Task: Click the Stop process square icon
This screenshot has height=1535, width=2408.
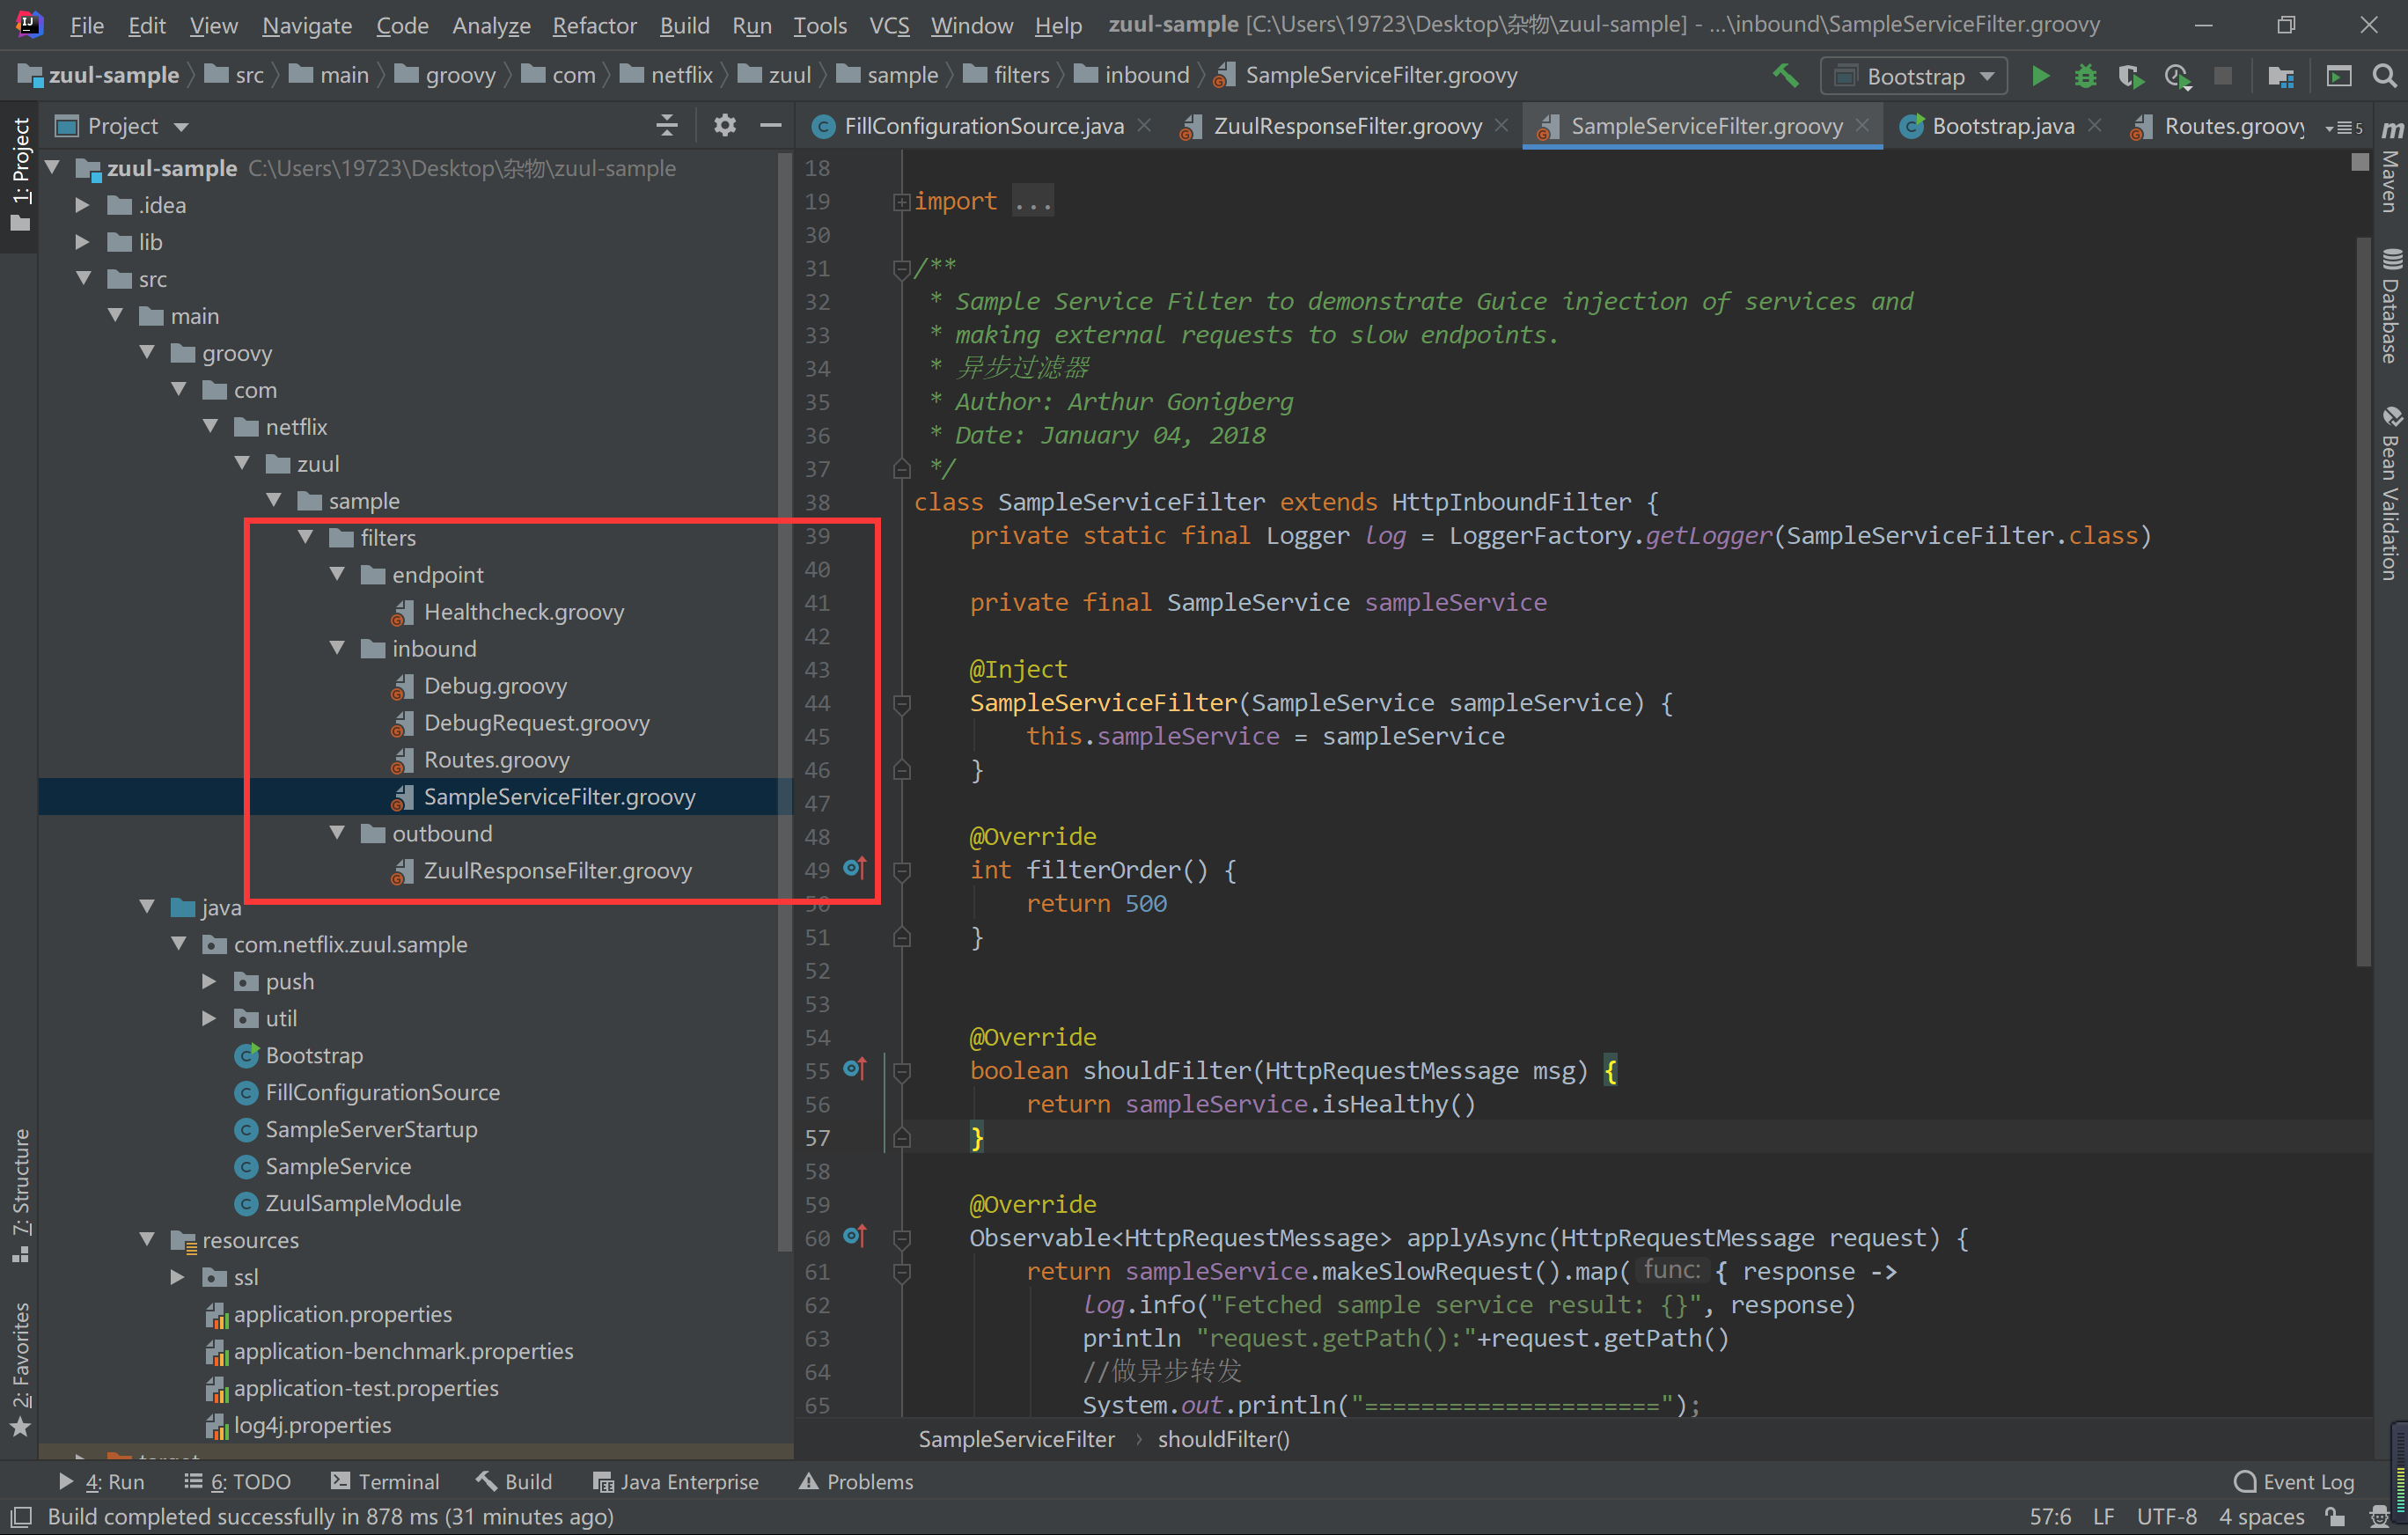Action: 2223,75
